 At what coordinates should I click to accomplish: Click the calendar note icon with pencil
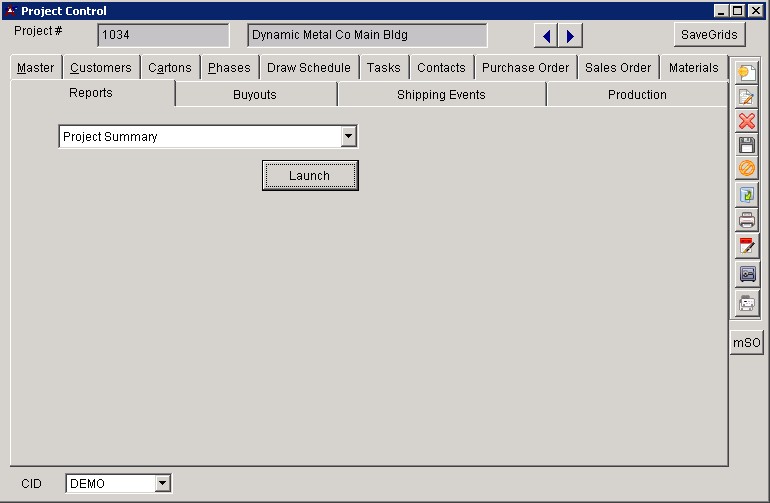pyautogui.click(x=746, y=246)
